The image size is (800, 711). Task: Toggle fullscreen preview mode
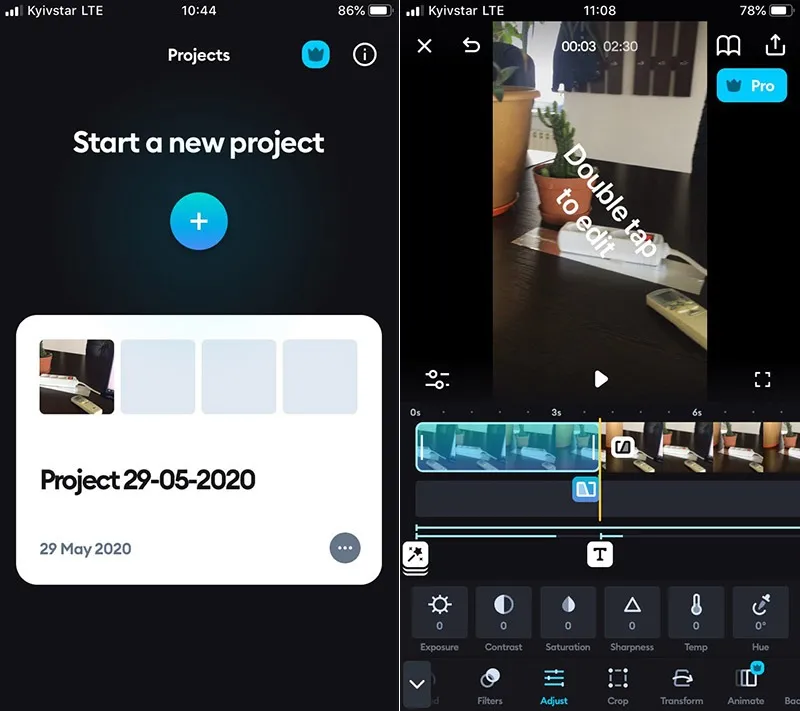pos(762,378)
